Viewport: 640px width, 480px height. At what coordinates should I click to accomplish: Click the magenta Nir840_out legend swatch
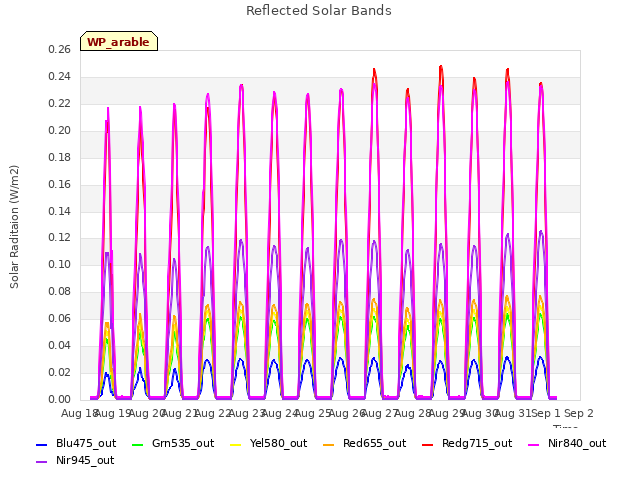534,444
